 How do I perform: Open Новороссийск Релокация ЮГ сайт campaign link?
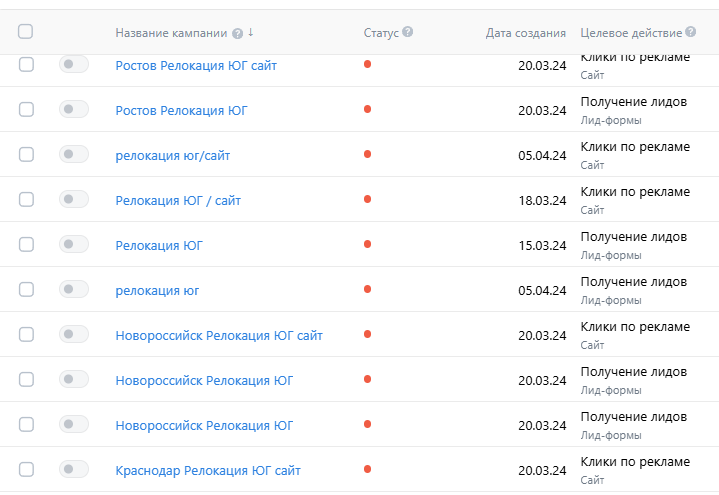(219, 335)
